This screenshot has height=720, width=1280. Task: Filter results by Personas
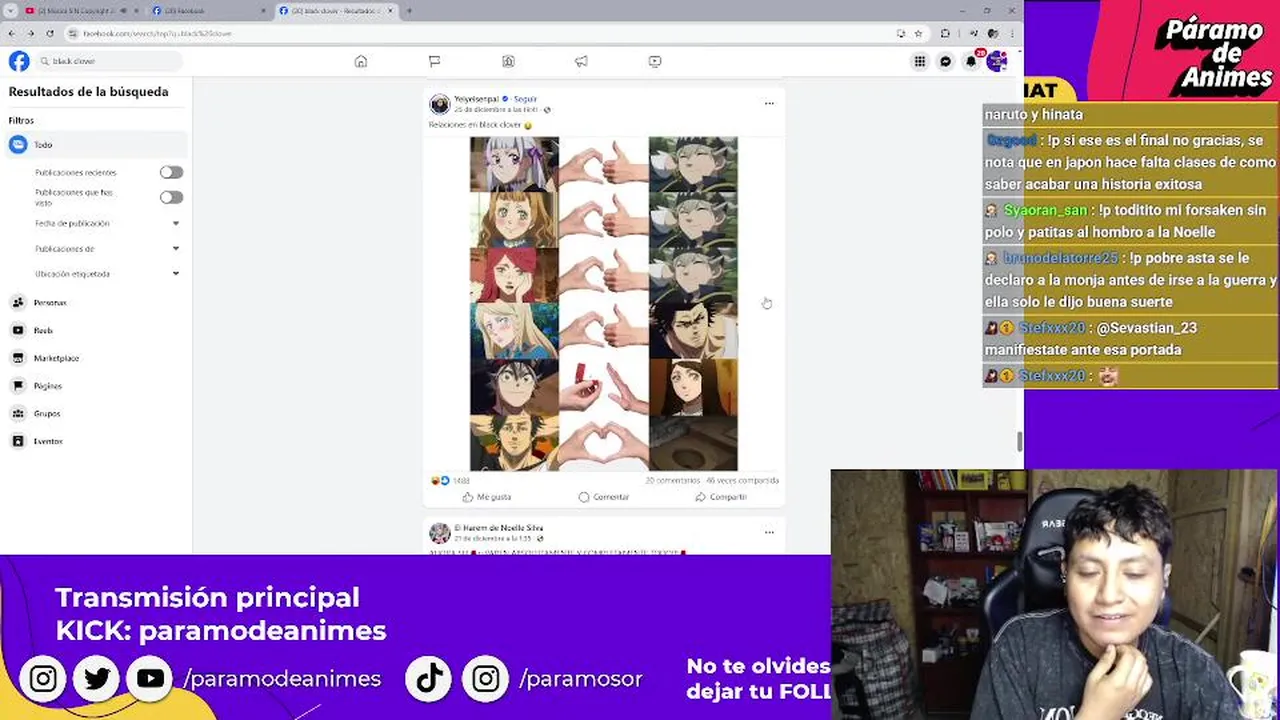pyautogui.click(x=96, y=302)
